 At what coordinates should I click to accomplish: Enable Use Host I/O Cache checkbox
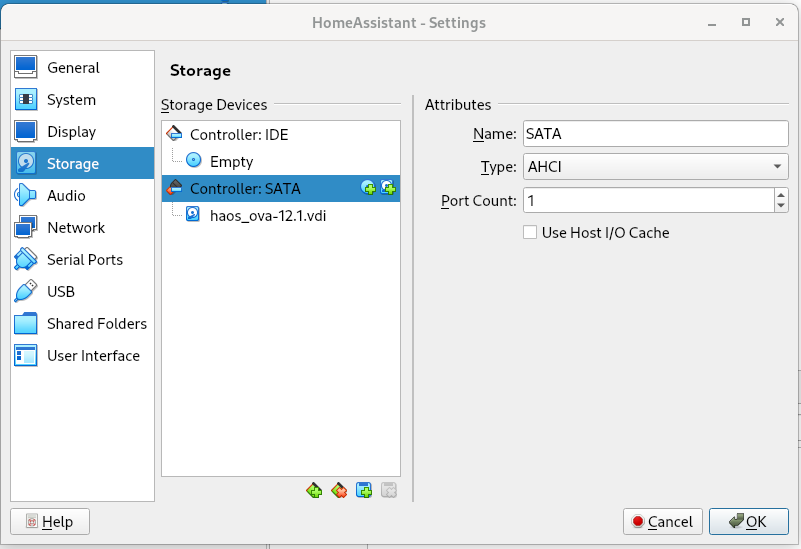point(531,233)
